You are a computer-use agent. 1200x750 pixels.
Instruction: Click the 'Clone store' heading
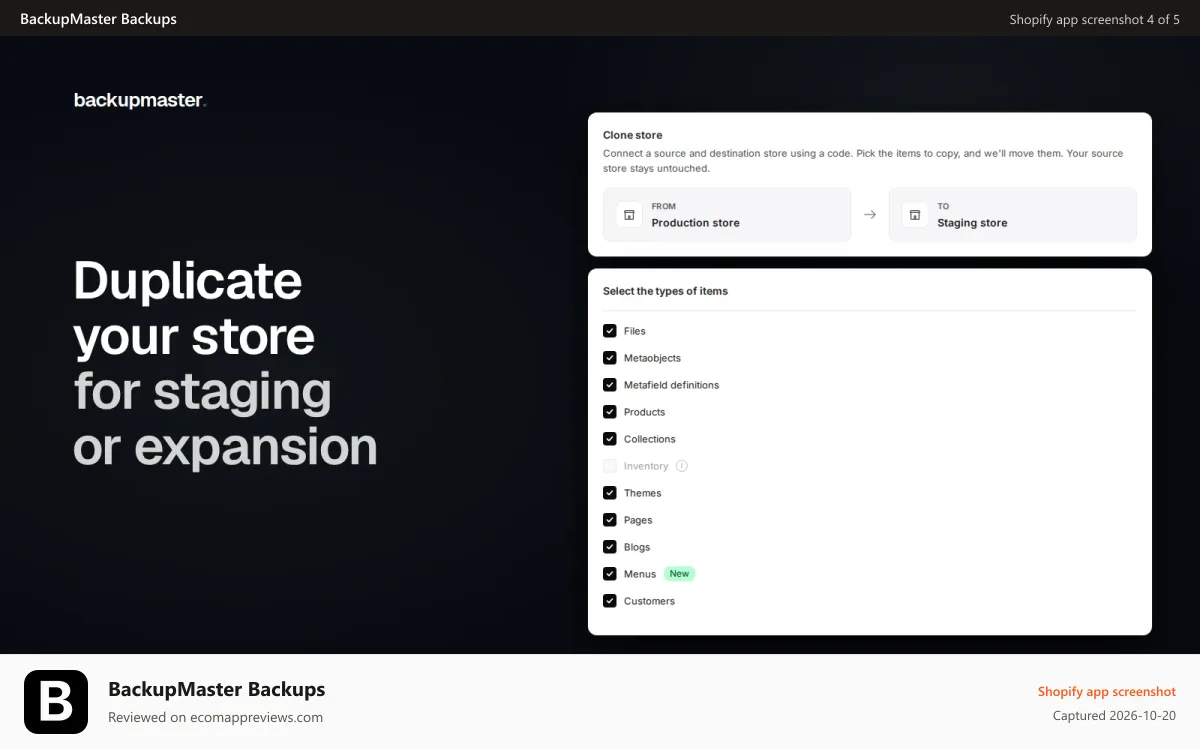pyautogui.click(x=633, y=135)
